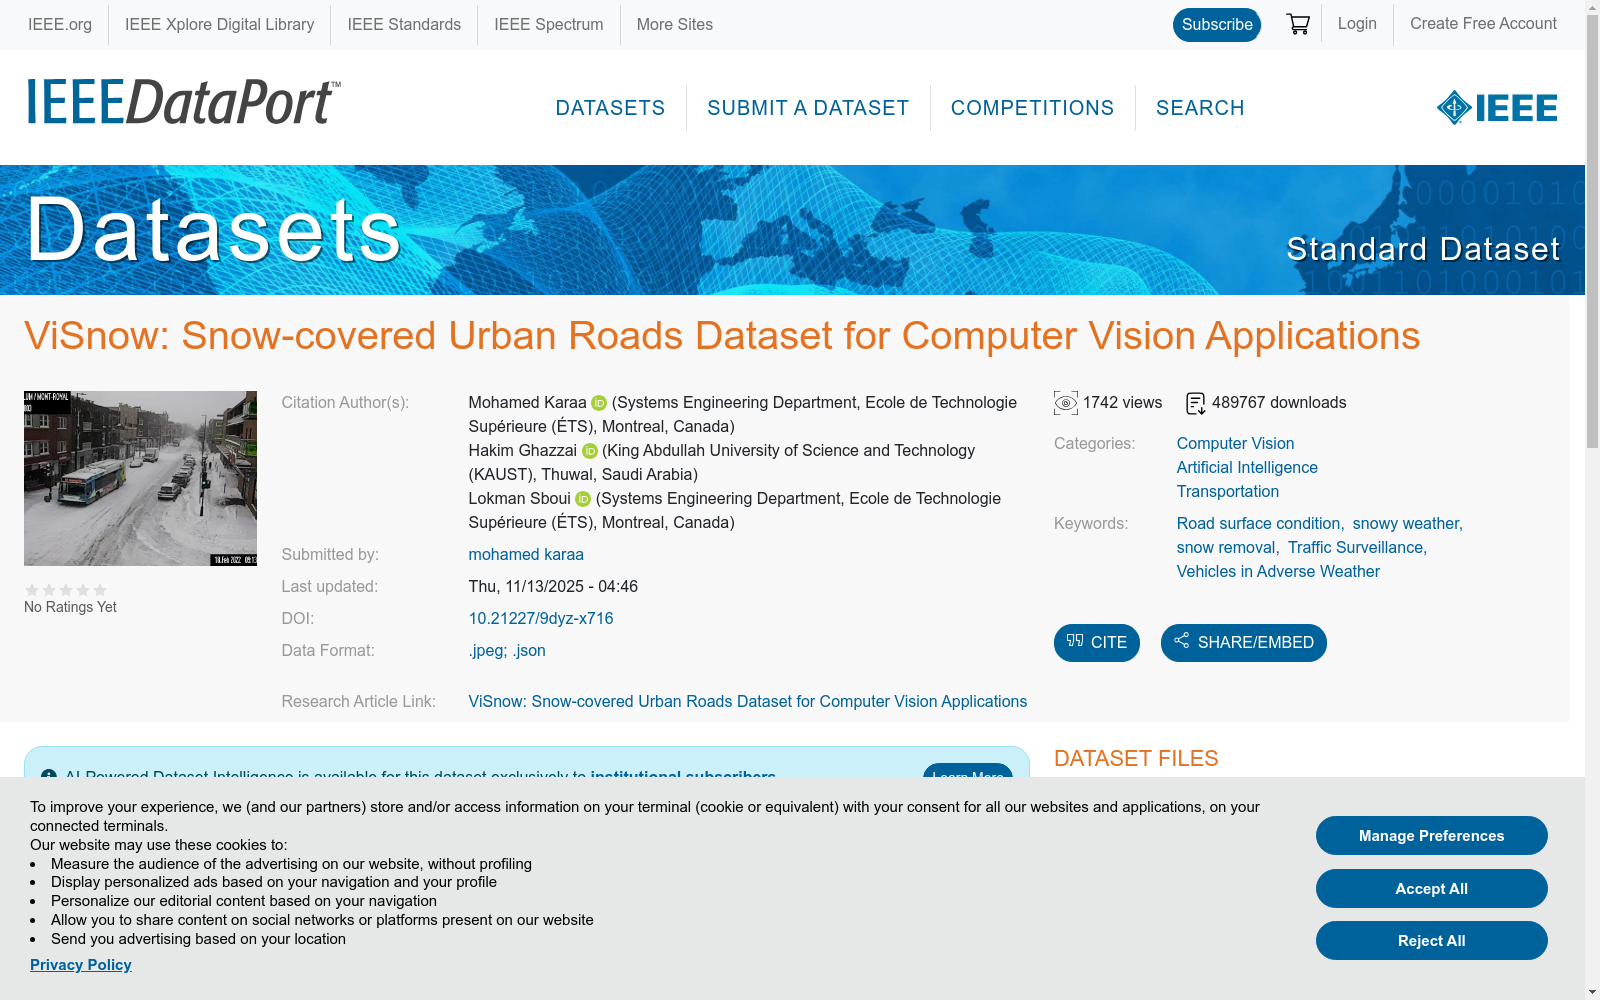Expand the More Sites menu

[x=675, y=24]
